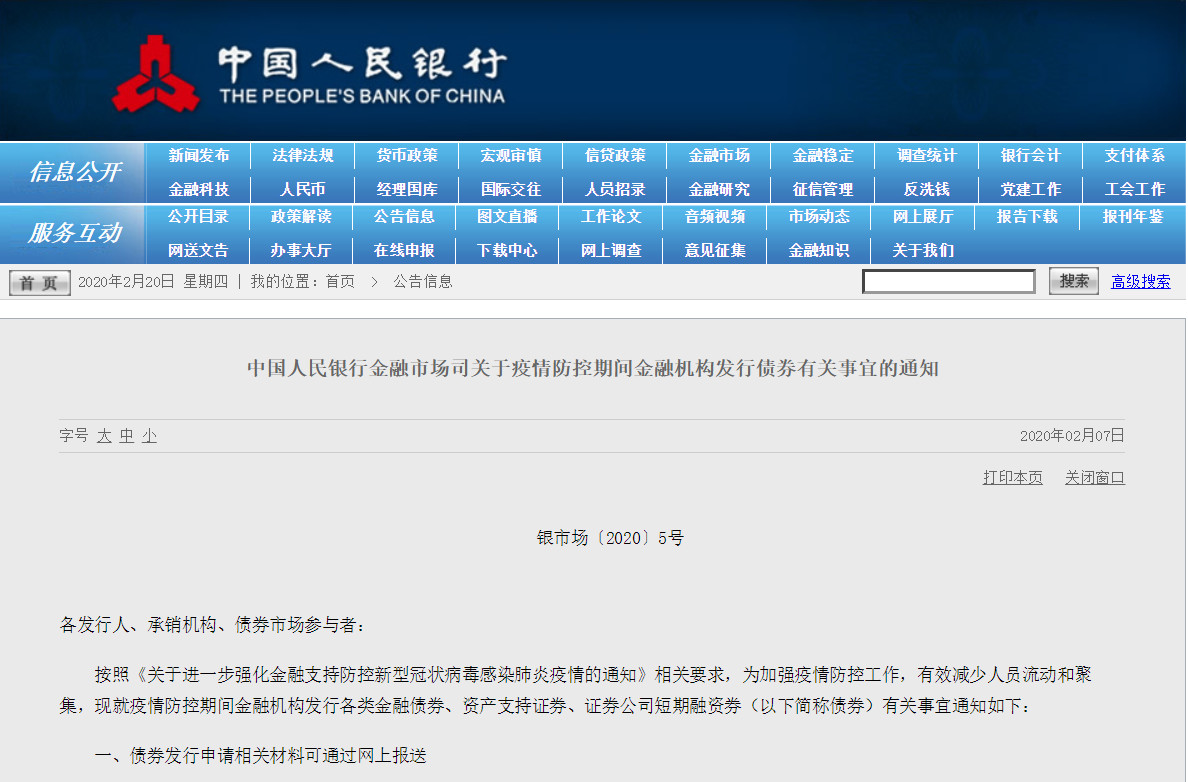Screen dimensions: 1188x782
Task: Select large font size 大
Action: point(104,436)
